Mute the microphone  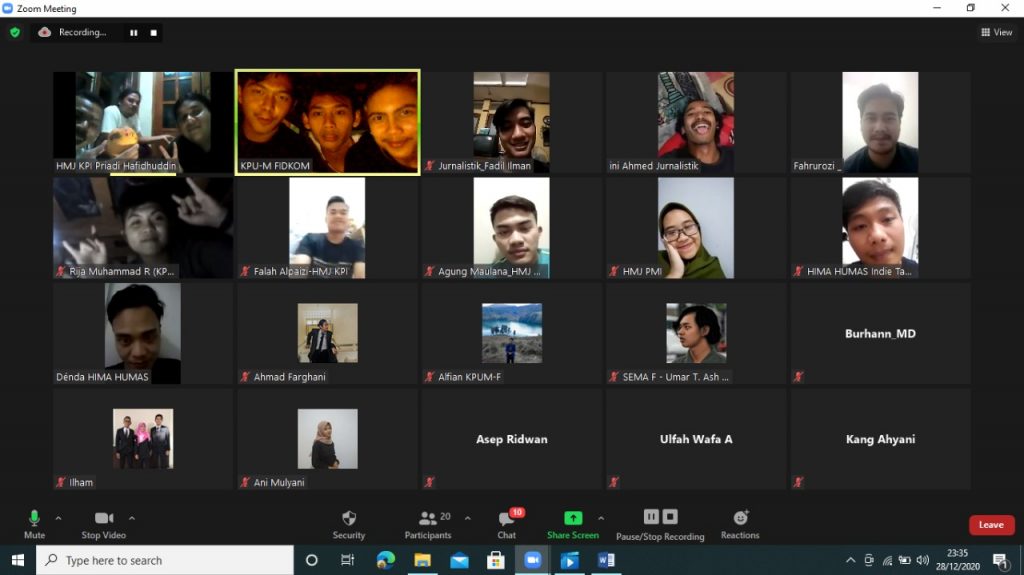point(34,523)
